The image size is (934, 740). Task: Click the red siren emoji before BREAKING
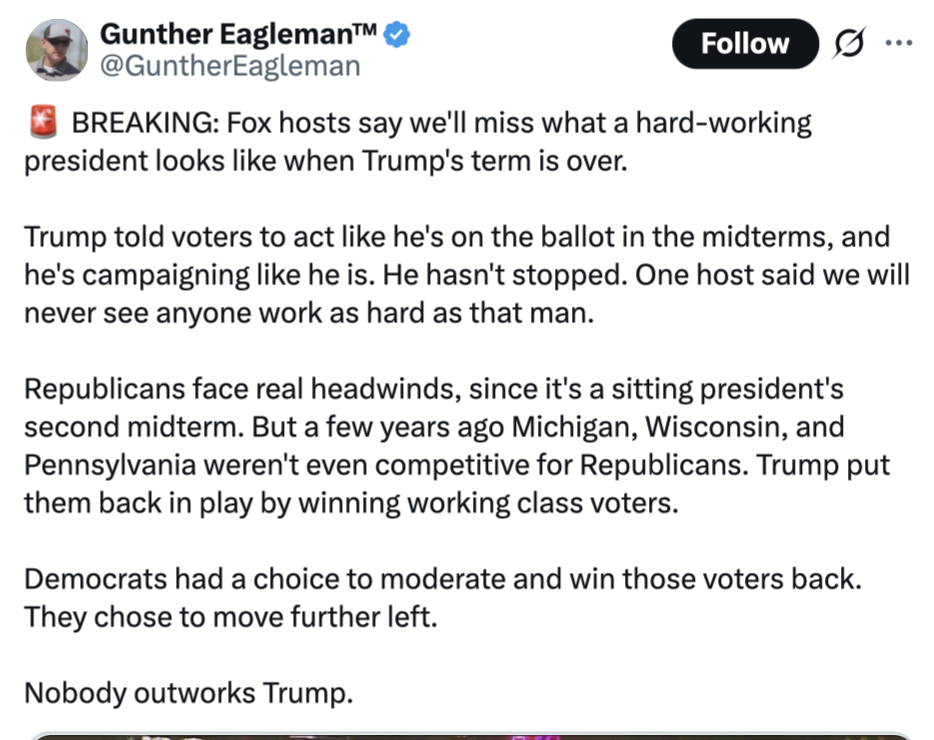pyautogui.click(x=43, y=122)
